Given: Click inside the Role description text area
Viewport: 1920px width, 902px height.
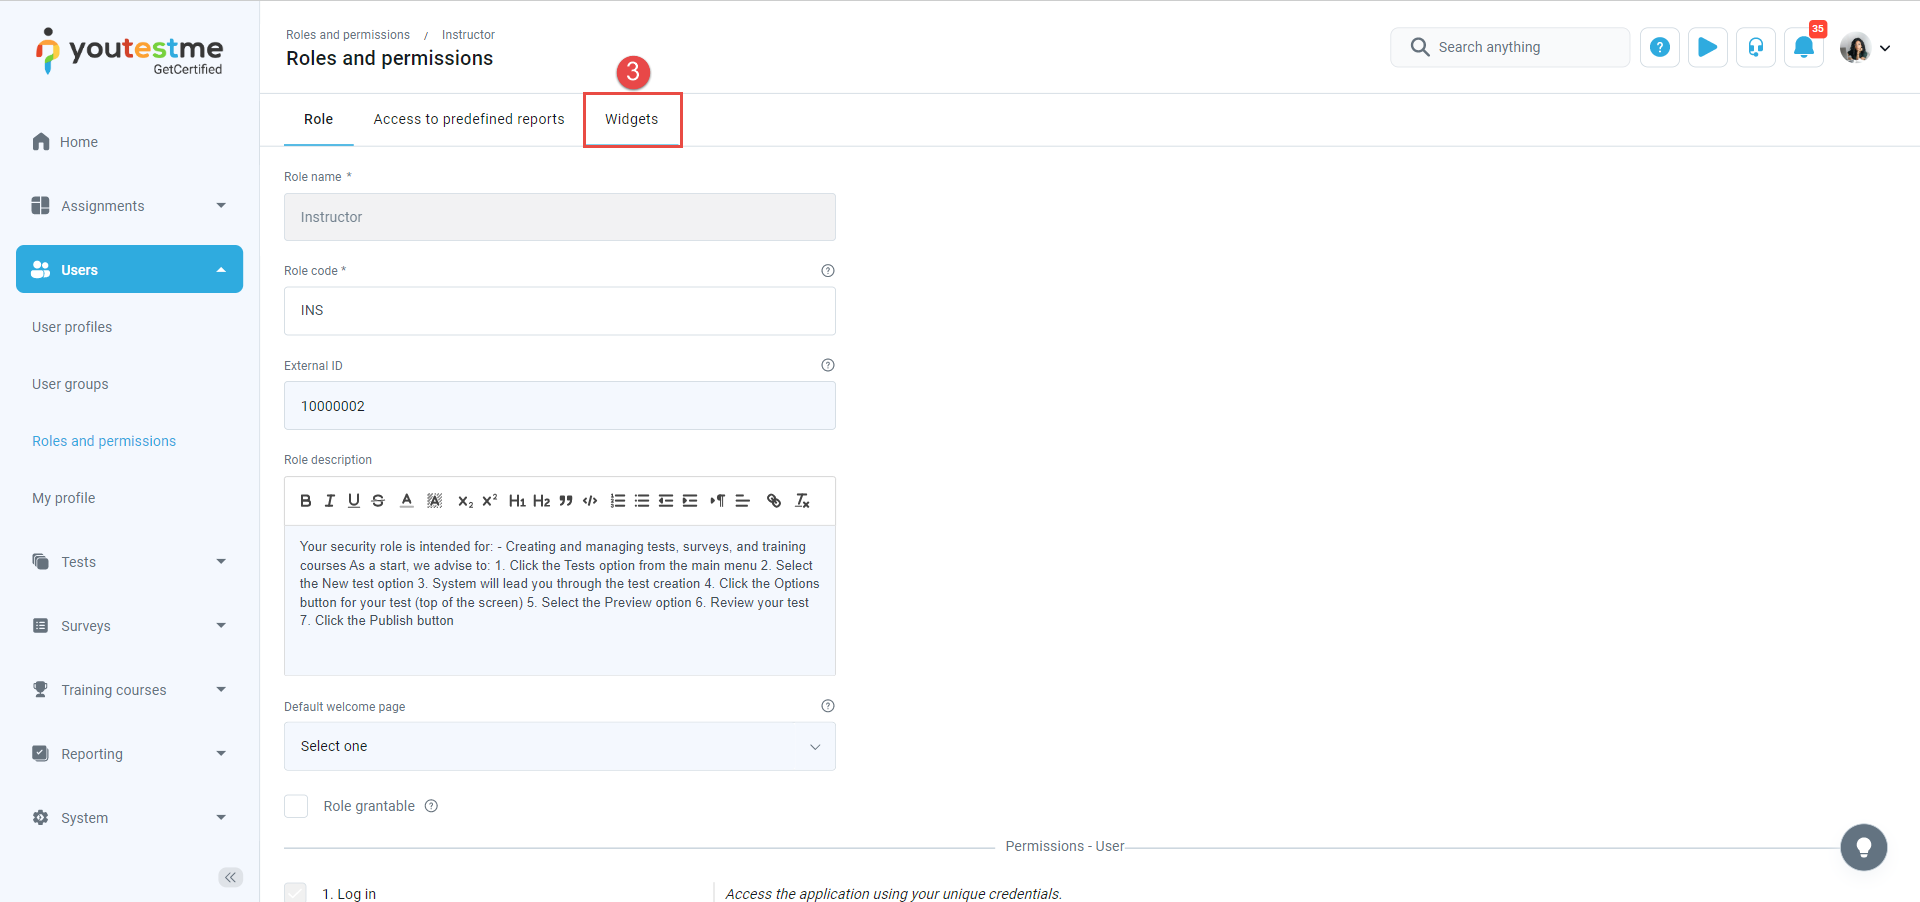Looking at the screenshot, I should pyautogui.click(x=560, y=600).
